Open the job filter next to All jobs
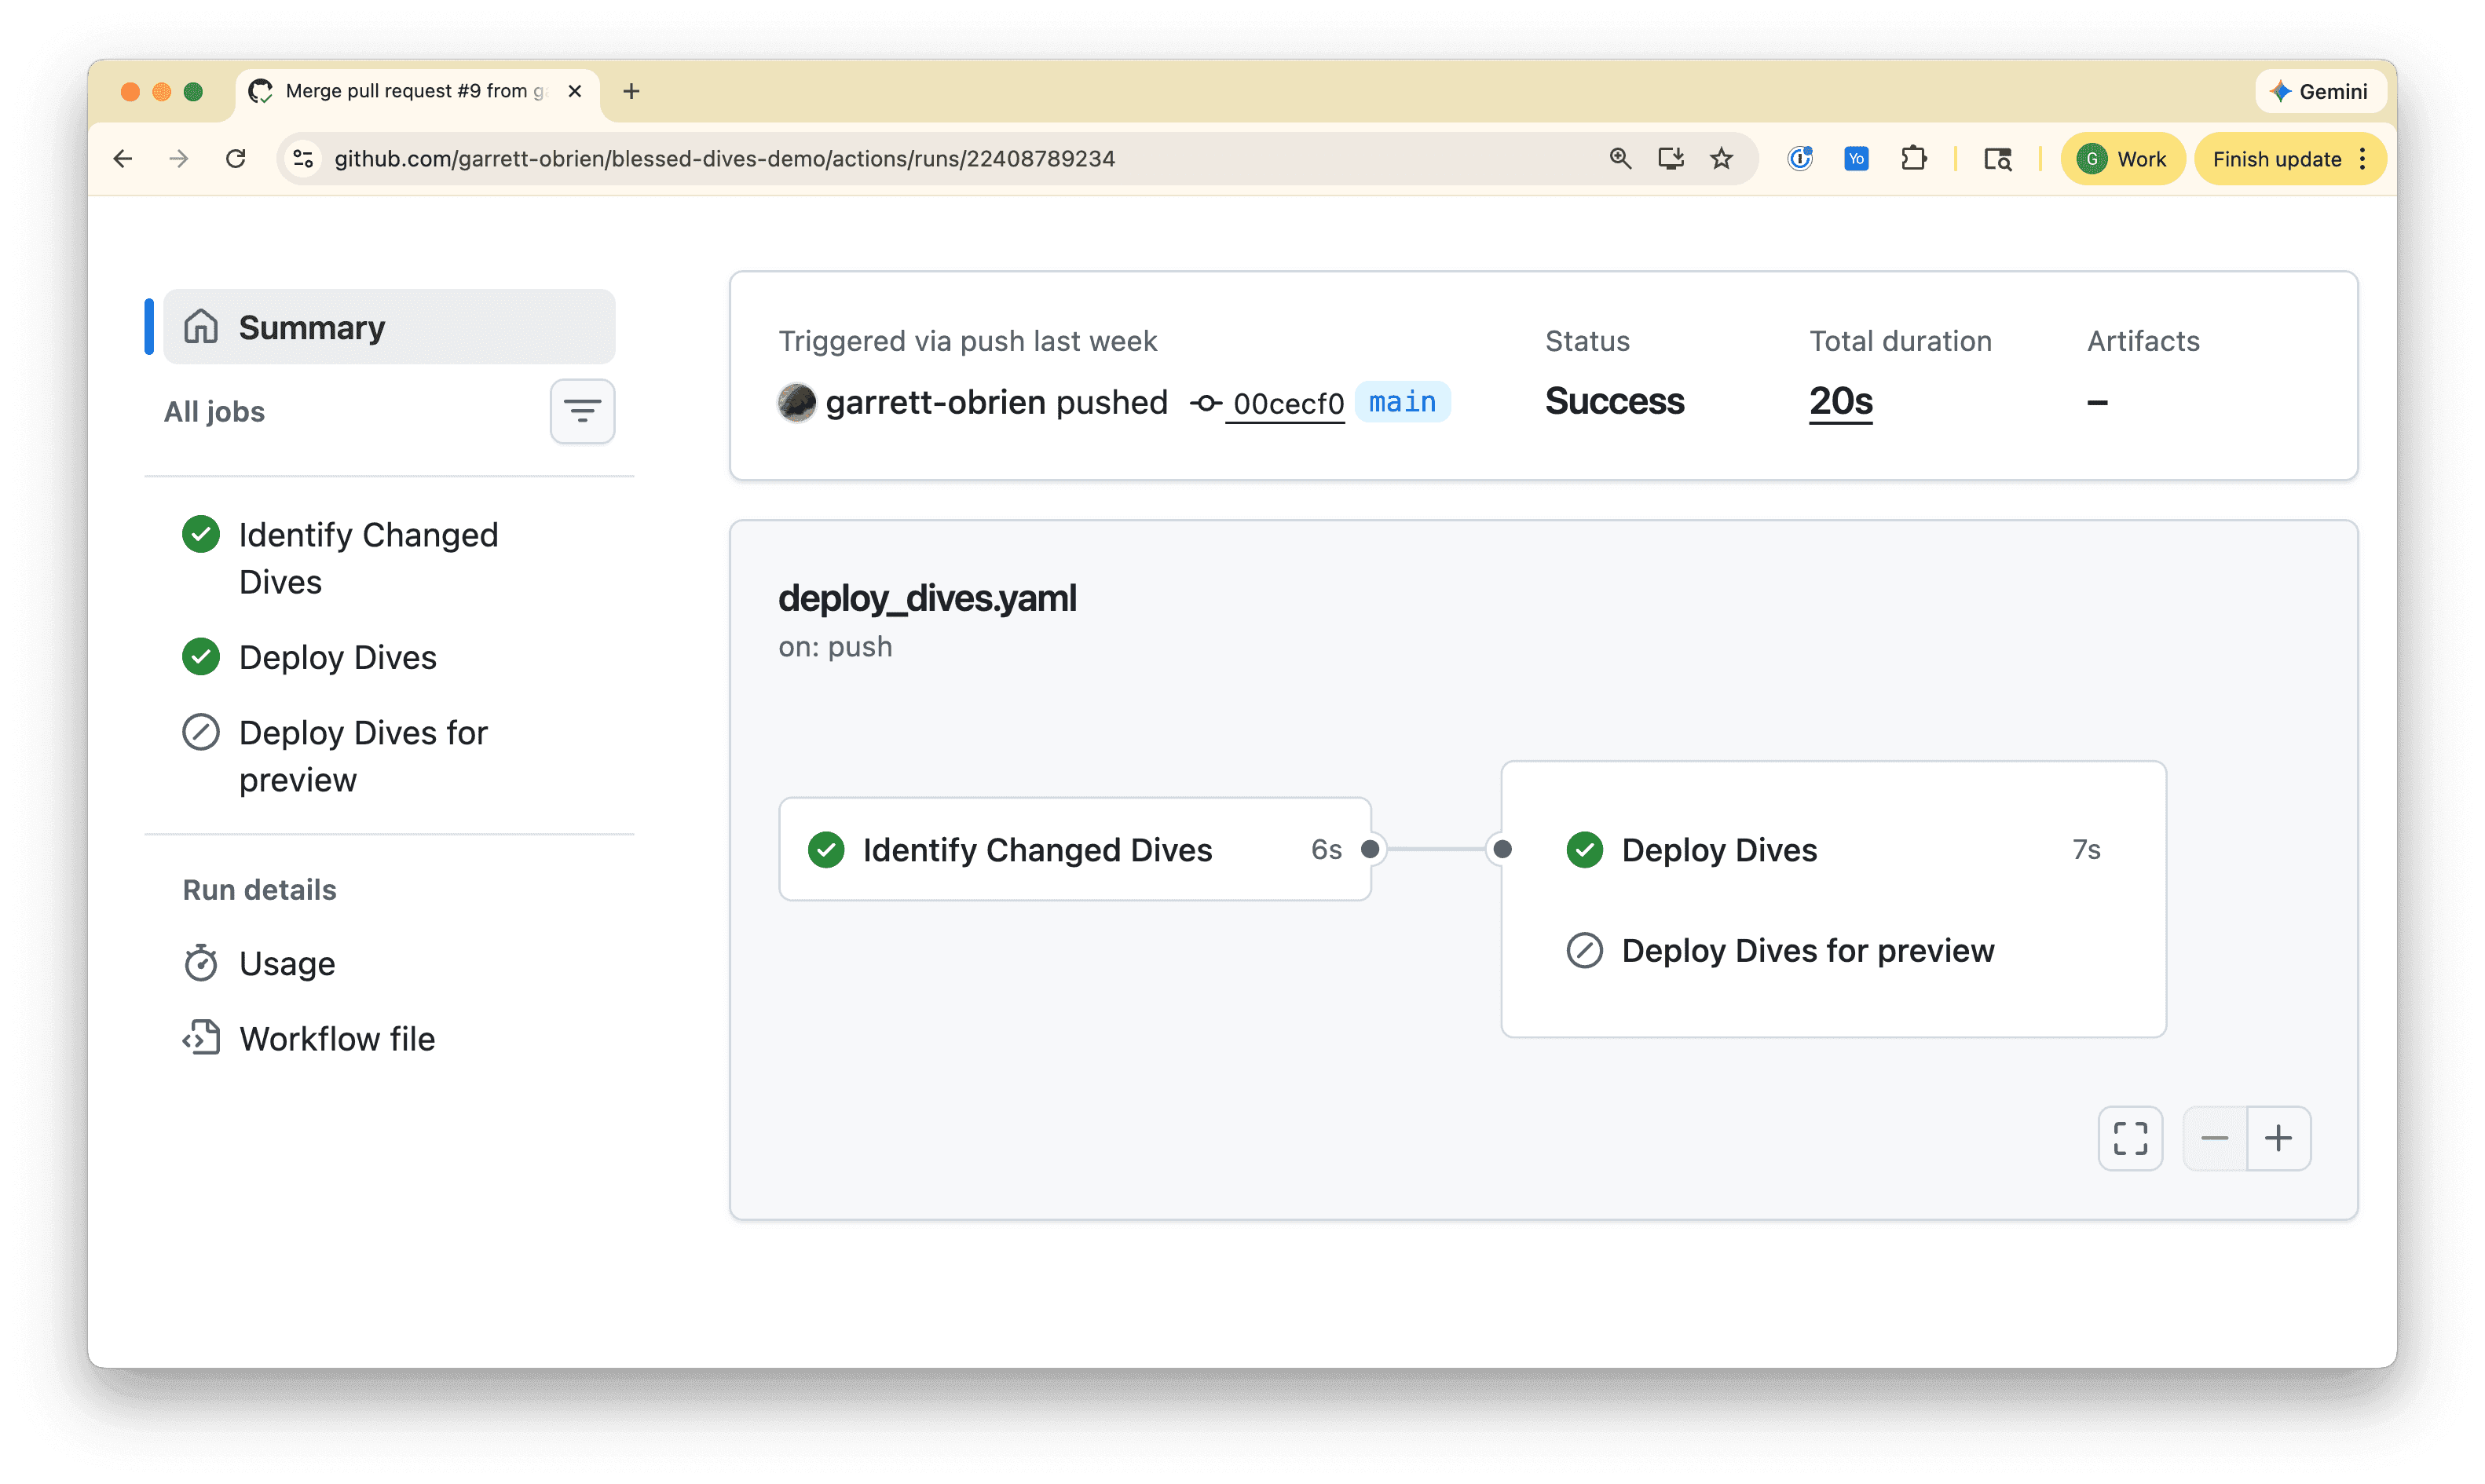Image resolution: width=2485 pixels, height=1484 pixels. click(x=583, y=411)
